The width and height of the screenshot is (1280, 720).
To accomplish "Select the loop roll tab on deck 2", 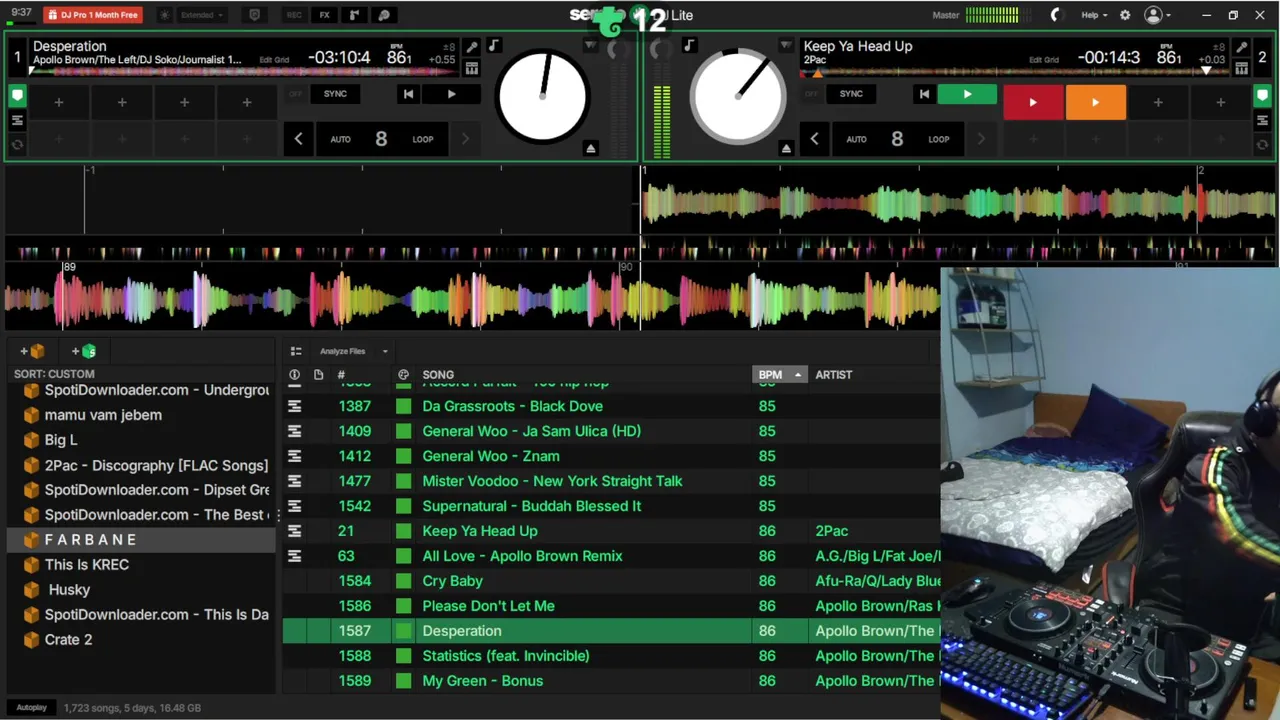I will (x=1262, y=145).
